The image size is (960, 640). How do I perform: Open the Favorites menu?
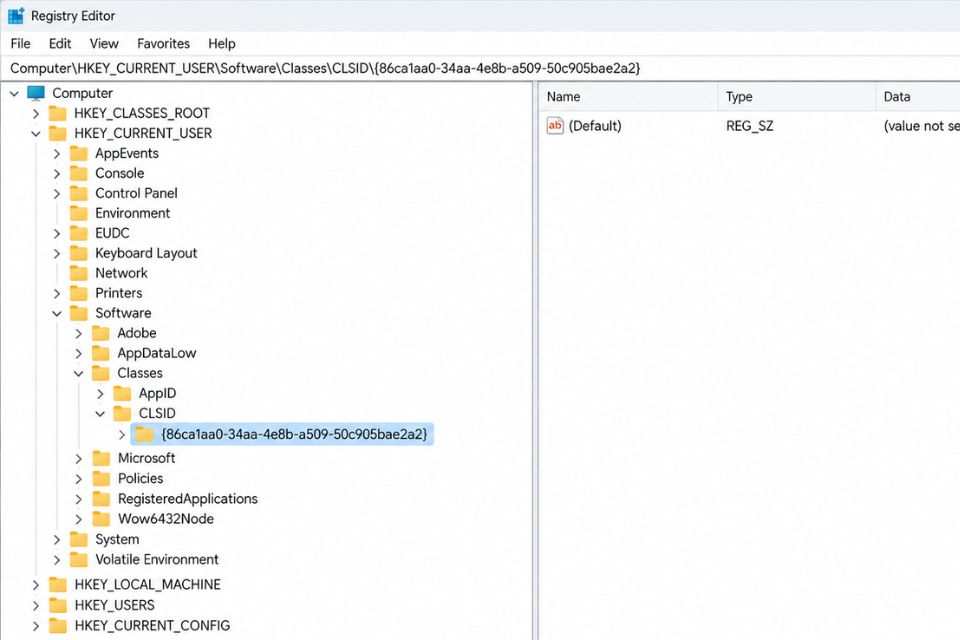click(x=163, y=43)
